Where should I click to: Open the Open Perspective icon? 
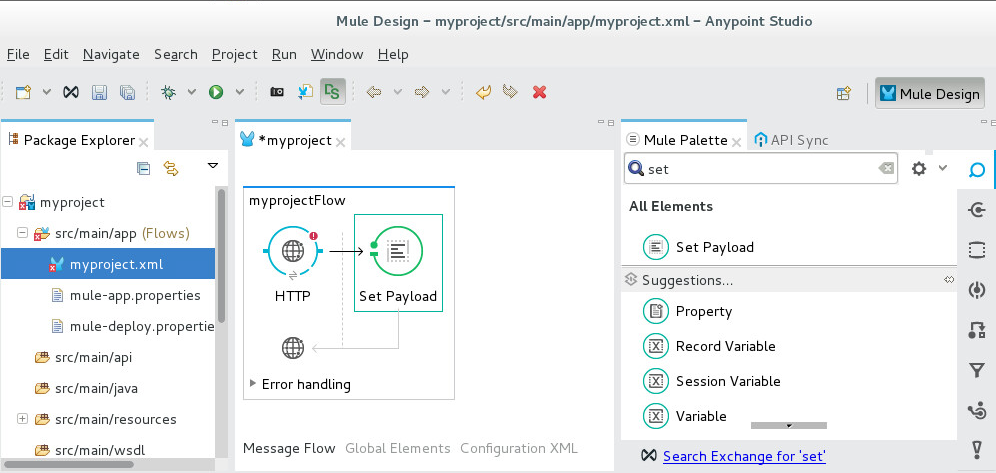[844, 93]
